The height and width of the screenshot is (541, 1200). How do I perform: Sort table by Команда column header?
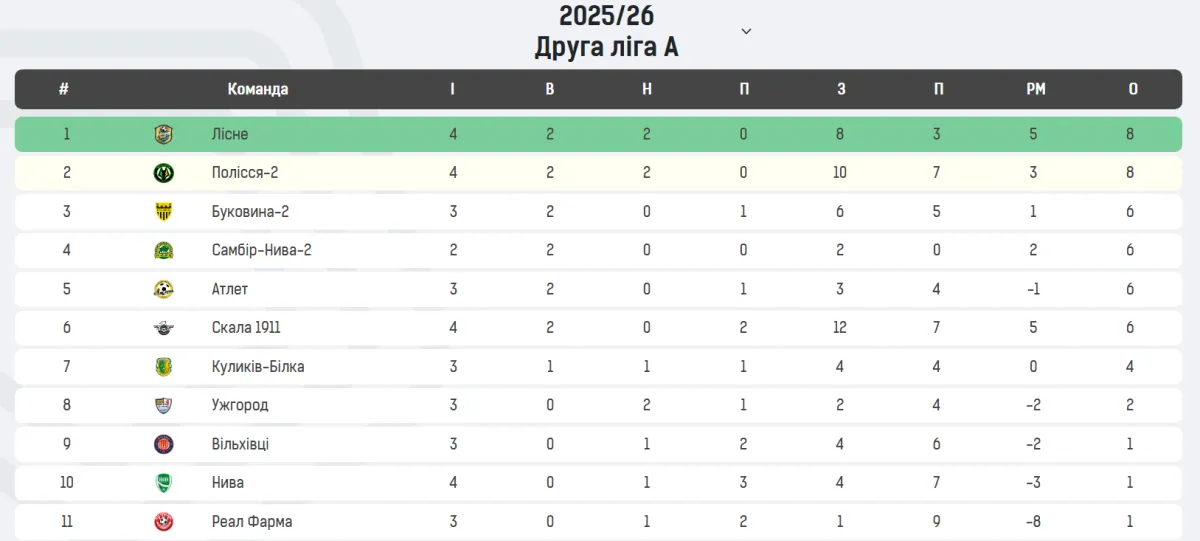point(258,89)
